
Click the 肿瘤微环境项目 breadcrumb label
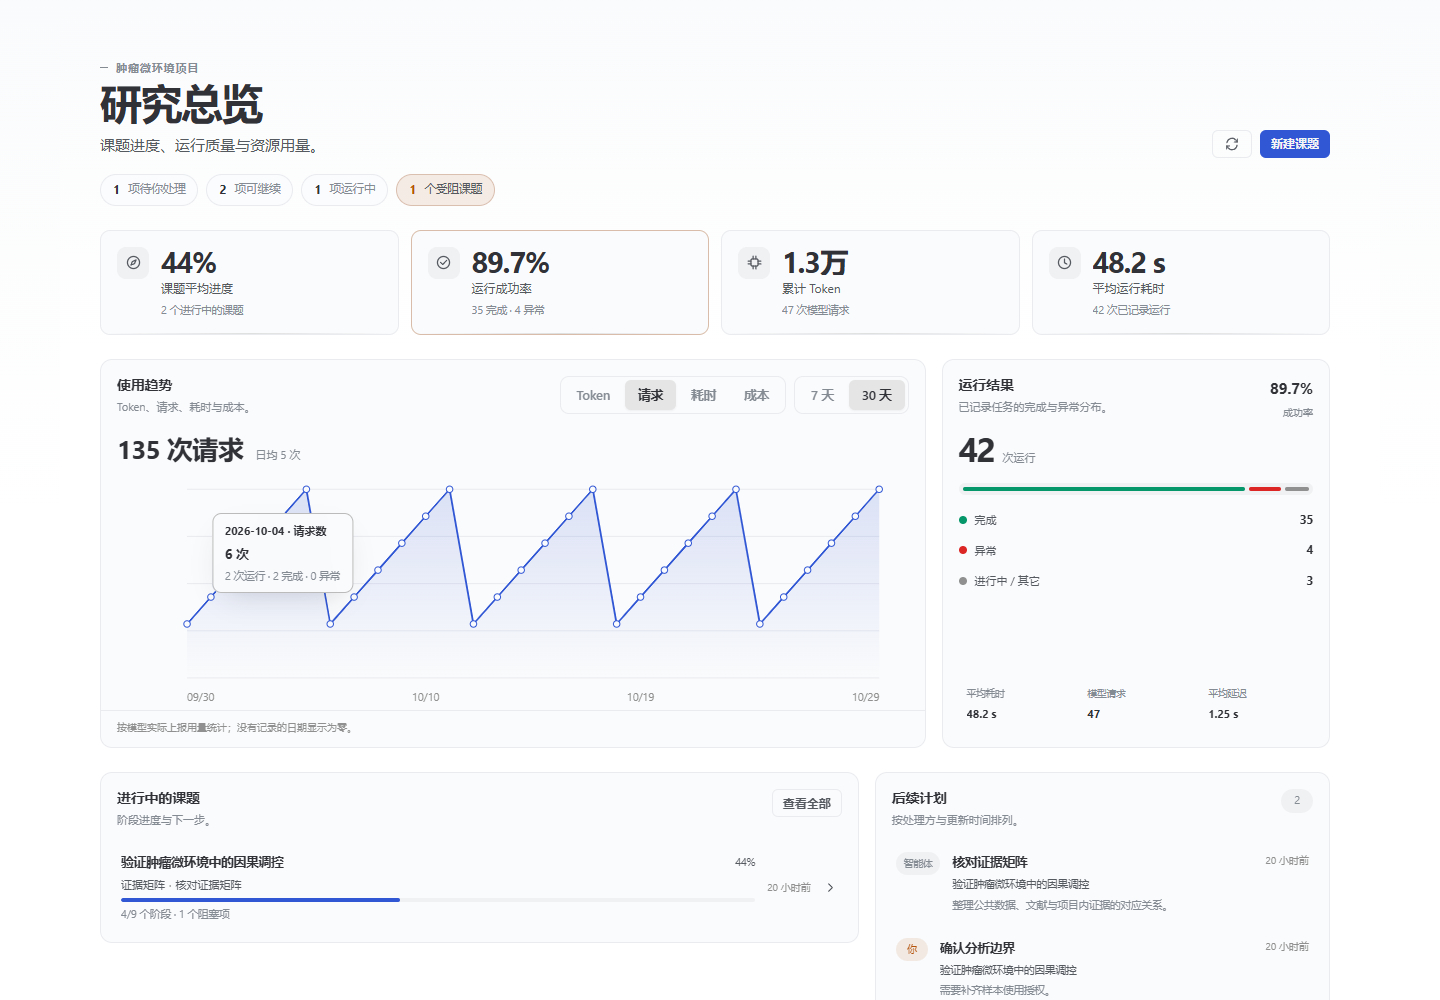[157, 68]
